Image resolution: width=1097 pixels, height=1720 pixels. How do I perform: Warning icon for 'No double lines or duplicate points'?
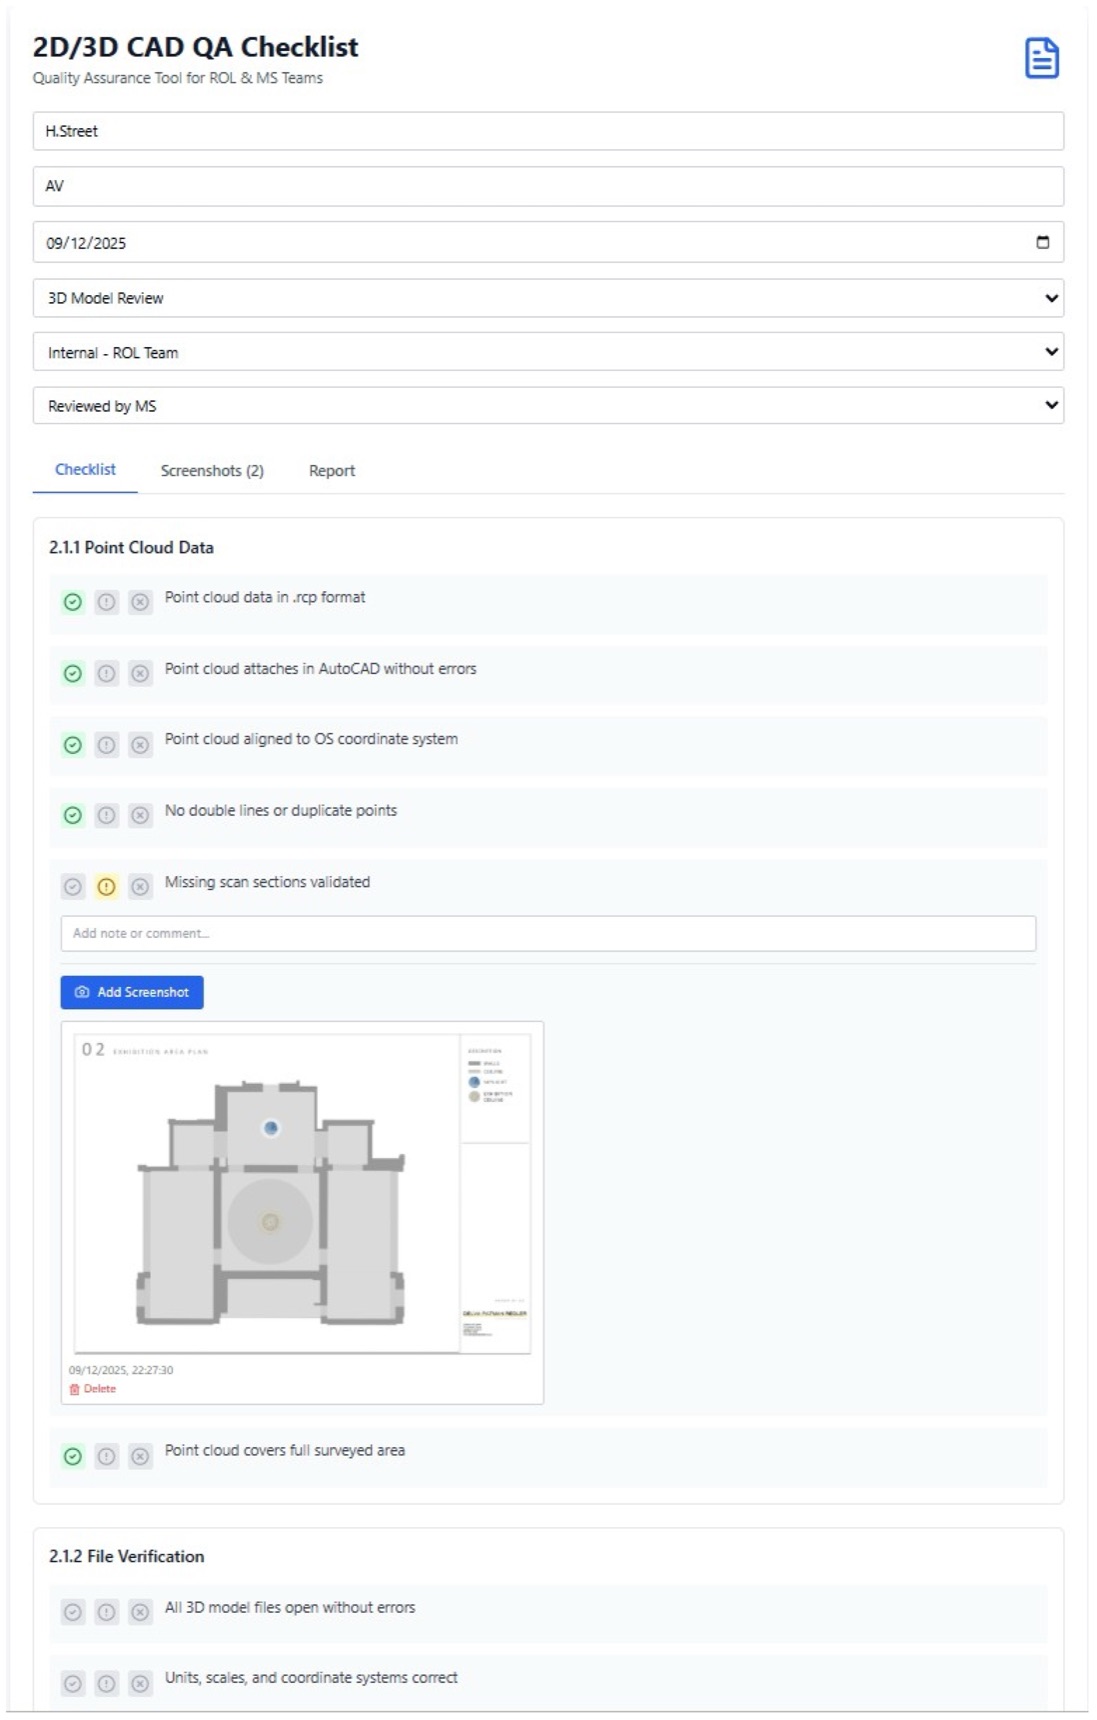tap(107, 815)
